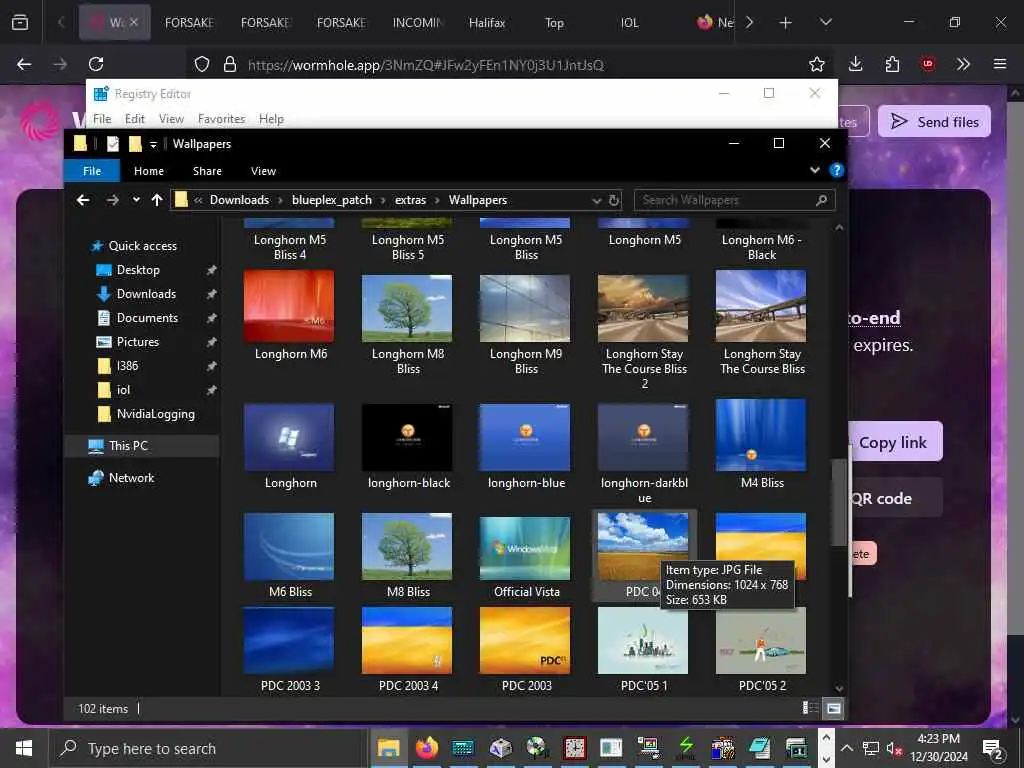The width and height of the screenshot is (1024, 768).
Task: Open Desktop in the navigation pane
Action: point(138,270)
